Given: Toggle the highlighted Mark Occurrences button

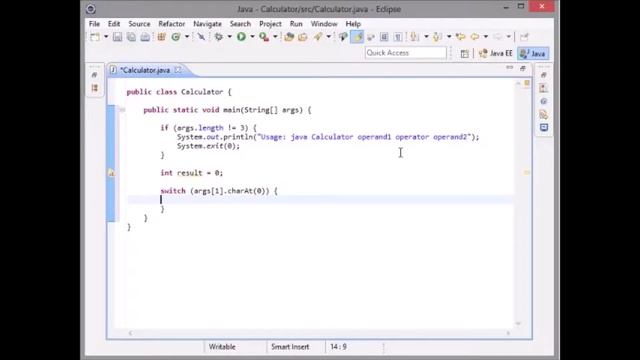Looking at the screenshot, I should [x=357, y=37].
